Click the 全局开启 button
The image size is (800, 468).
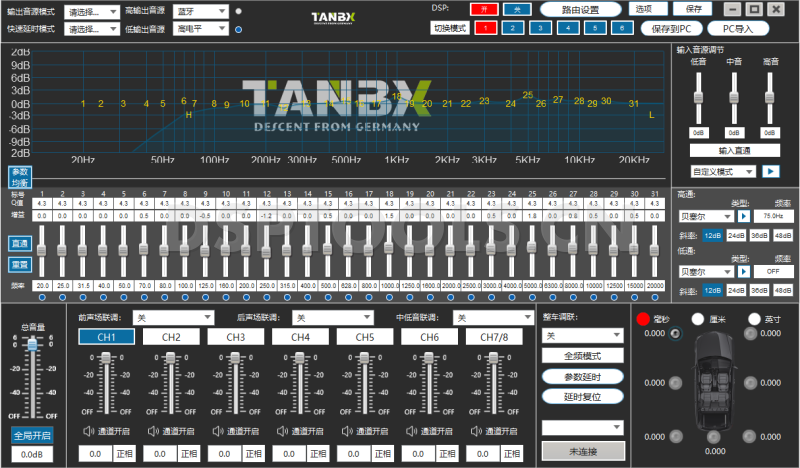[x=32, y=435]
